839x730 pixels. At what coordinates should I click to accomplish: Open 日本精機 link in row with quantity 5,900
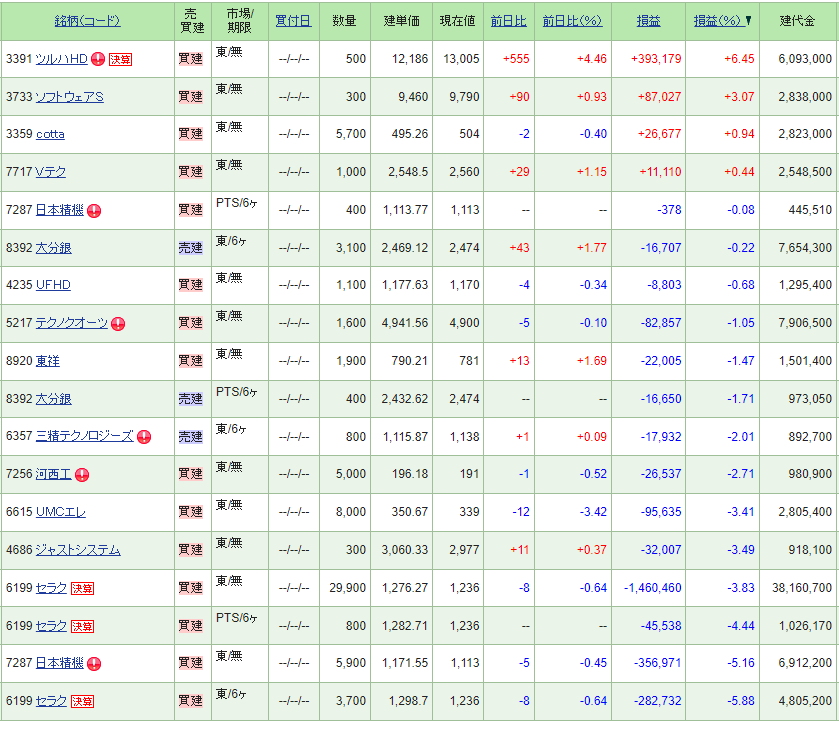pos(59,663)
